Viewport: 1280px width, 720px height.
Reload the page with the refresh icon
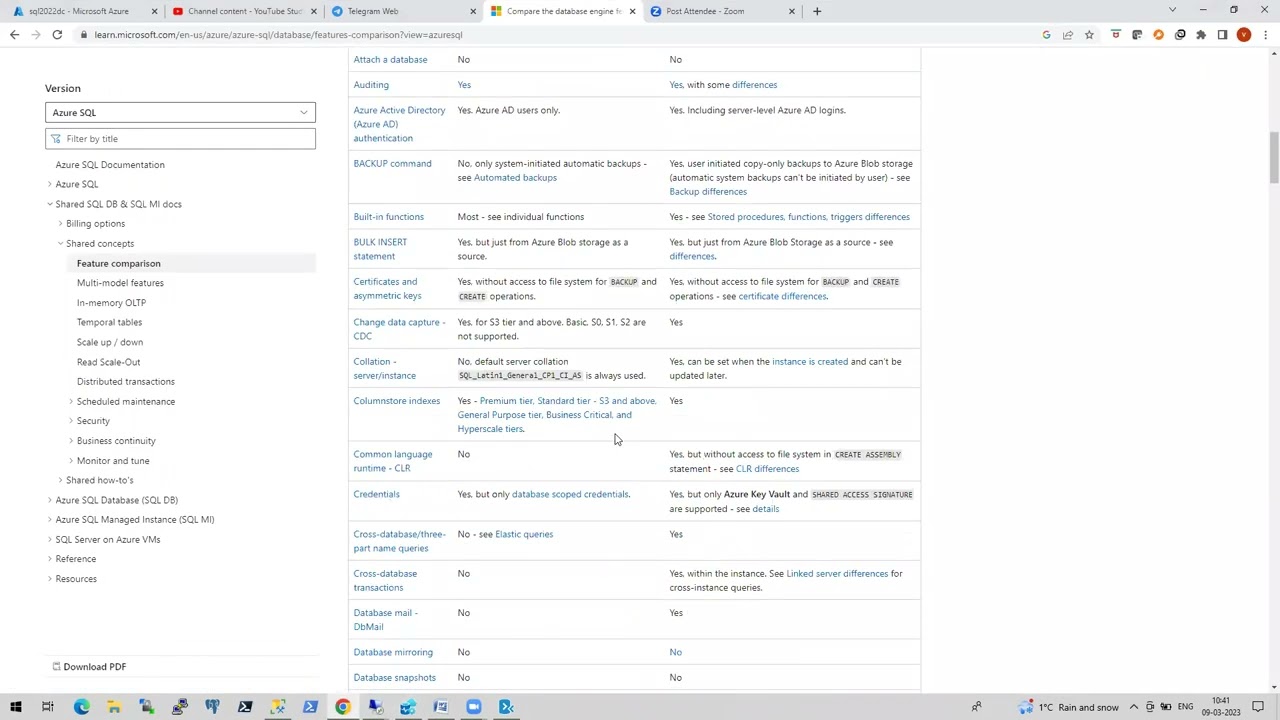pyautogui.click(x=57, y=35)
